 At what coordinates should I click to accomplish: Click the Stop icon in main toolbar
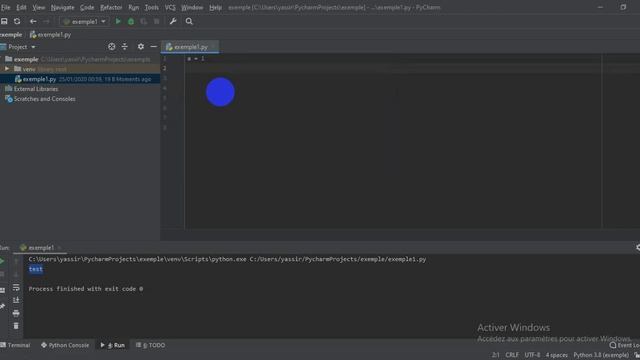point(157,21)
